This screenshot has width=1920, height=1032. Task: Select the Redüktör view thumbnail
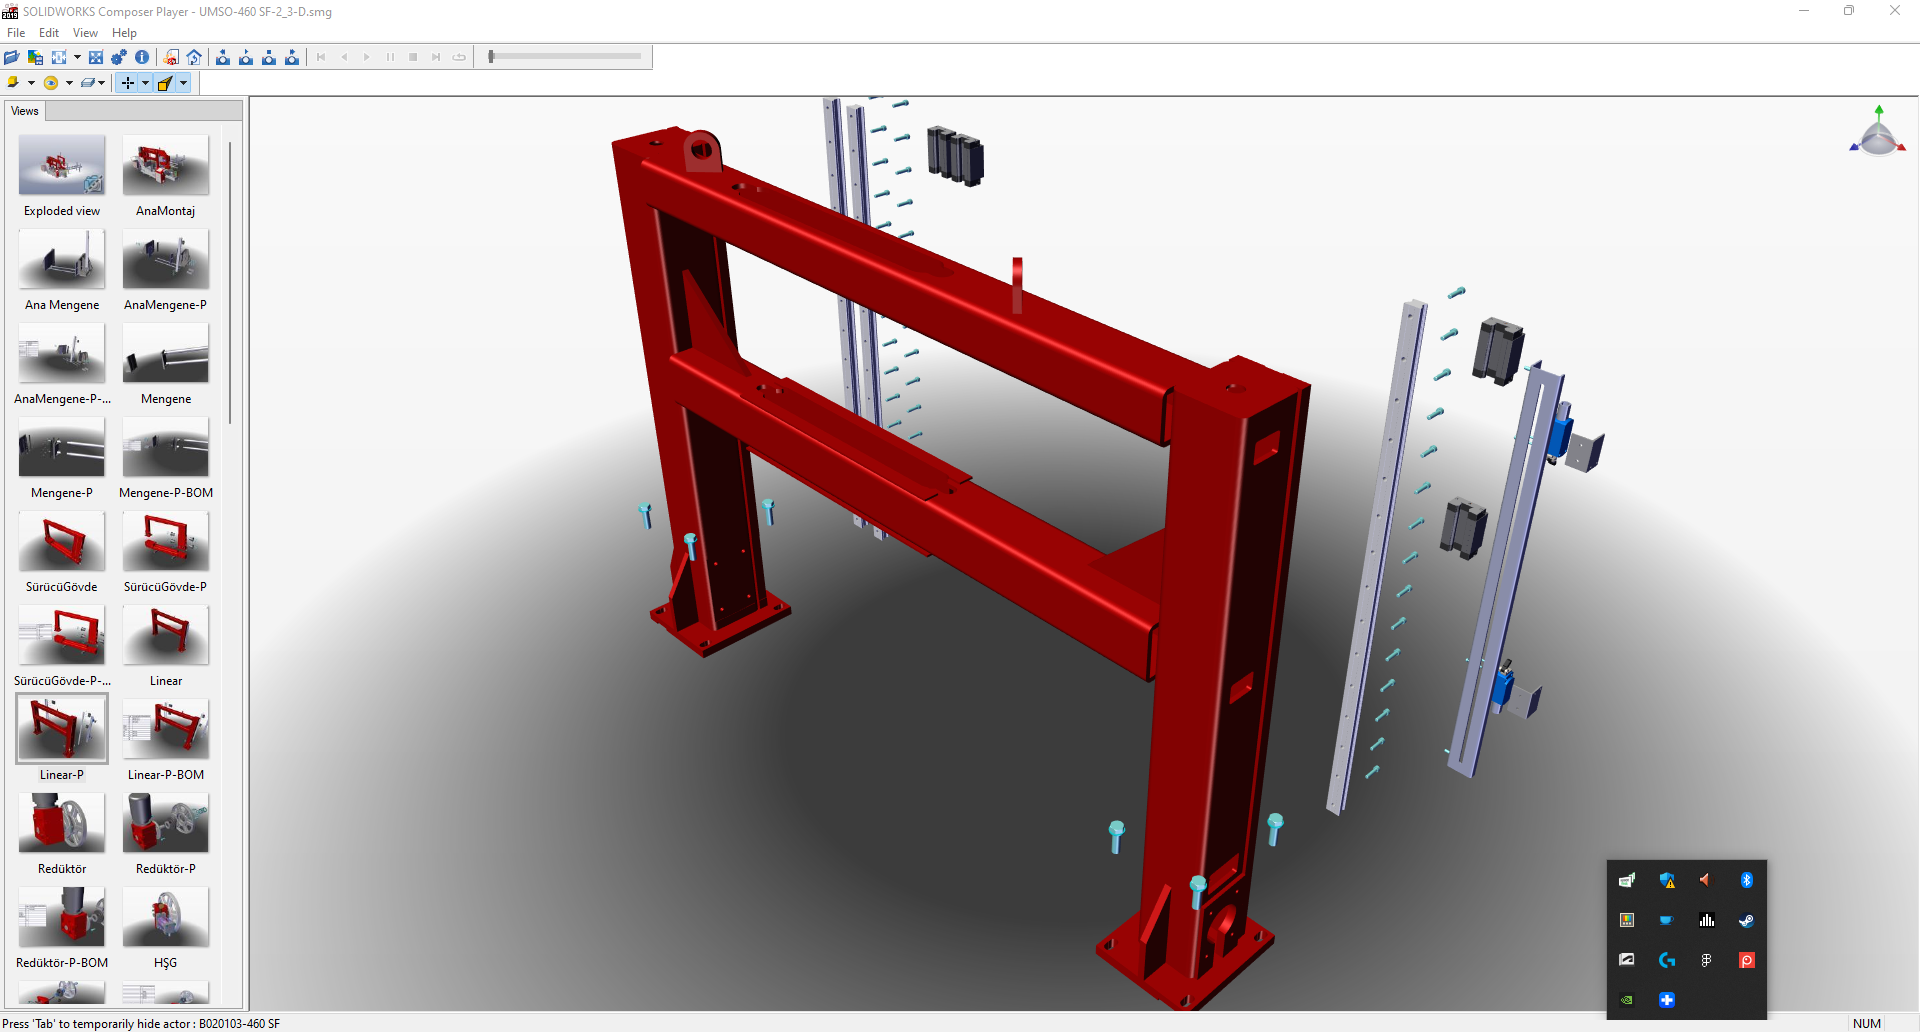tap(62, 824)
